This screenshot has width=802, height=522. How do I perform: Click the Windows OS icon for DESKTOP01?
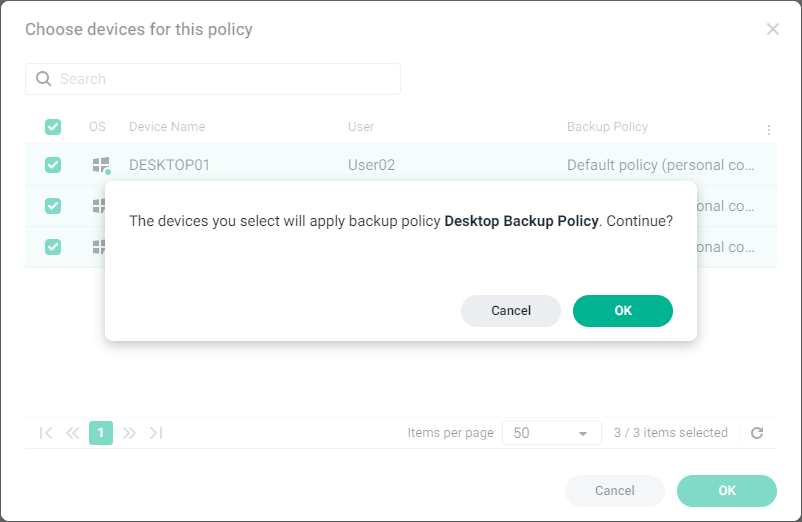[99, 165]
